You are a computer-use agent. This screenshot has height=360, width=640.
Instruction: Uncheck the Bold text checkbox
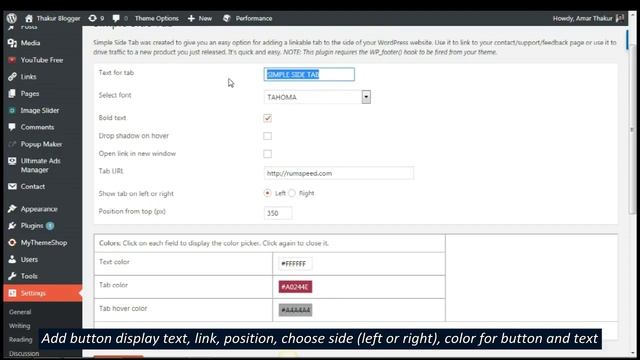(x=267, y=118)
